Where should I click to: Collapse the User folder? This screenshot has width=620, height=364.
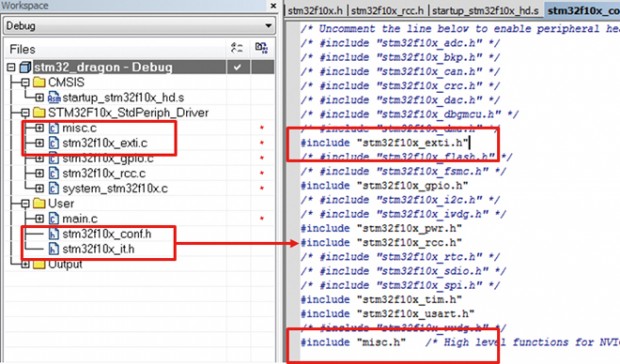(x=25, y=204)
